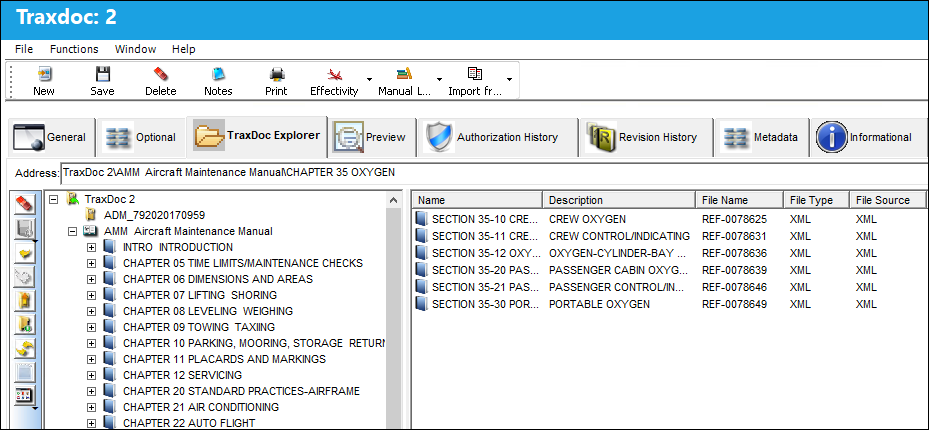Image resolution: width=929 pixels, height=430 pixels.
Task: Click the Save floppy icon in the top toolbar
Action: 102,74
